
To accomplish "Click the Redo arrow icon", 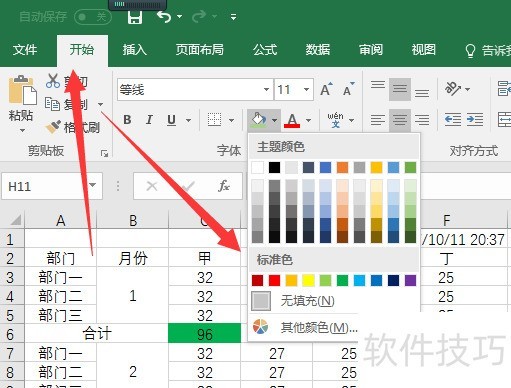I will pyautogui.click(x=199, y=16).
